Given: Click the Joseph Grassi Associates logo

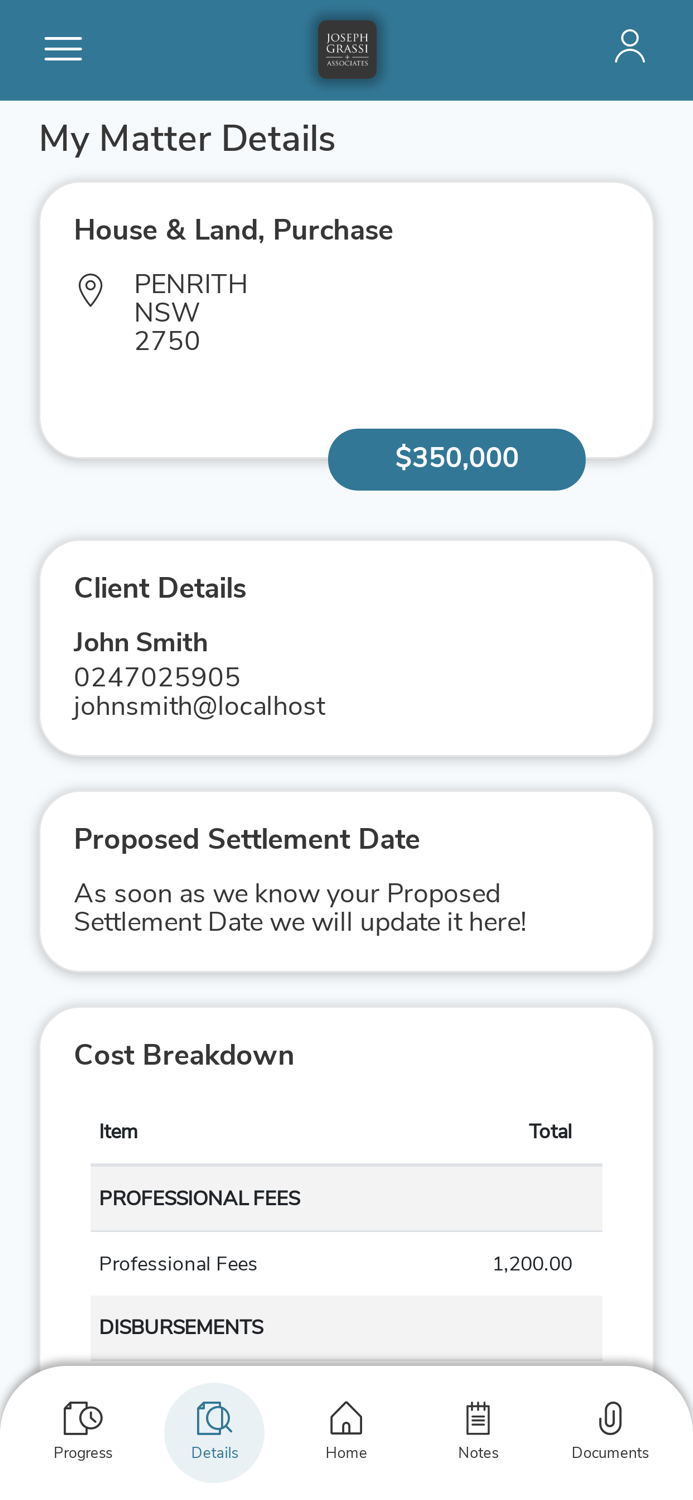Looking at the screenshot, I should [347, 46].
